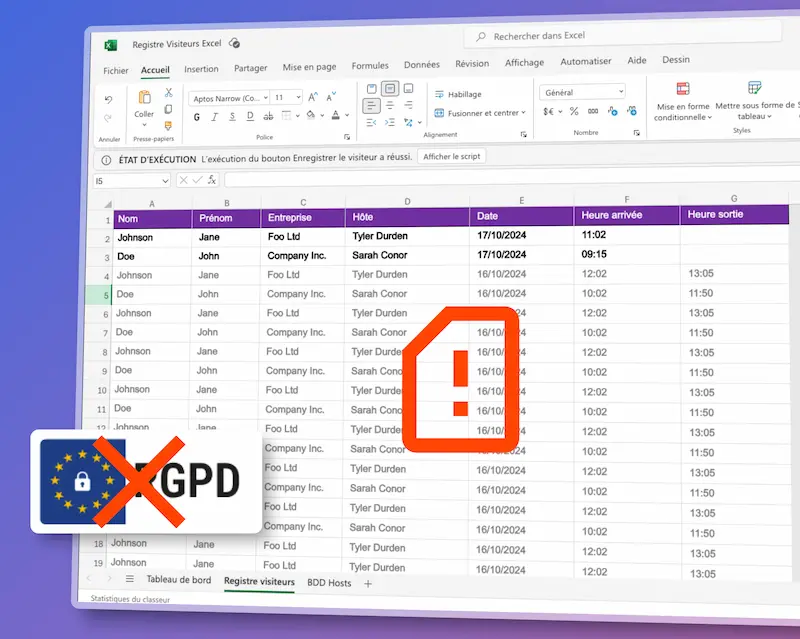Switch to the Mise en page tab
Screen dimensions: 800x639
pos(309,67)
